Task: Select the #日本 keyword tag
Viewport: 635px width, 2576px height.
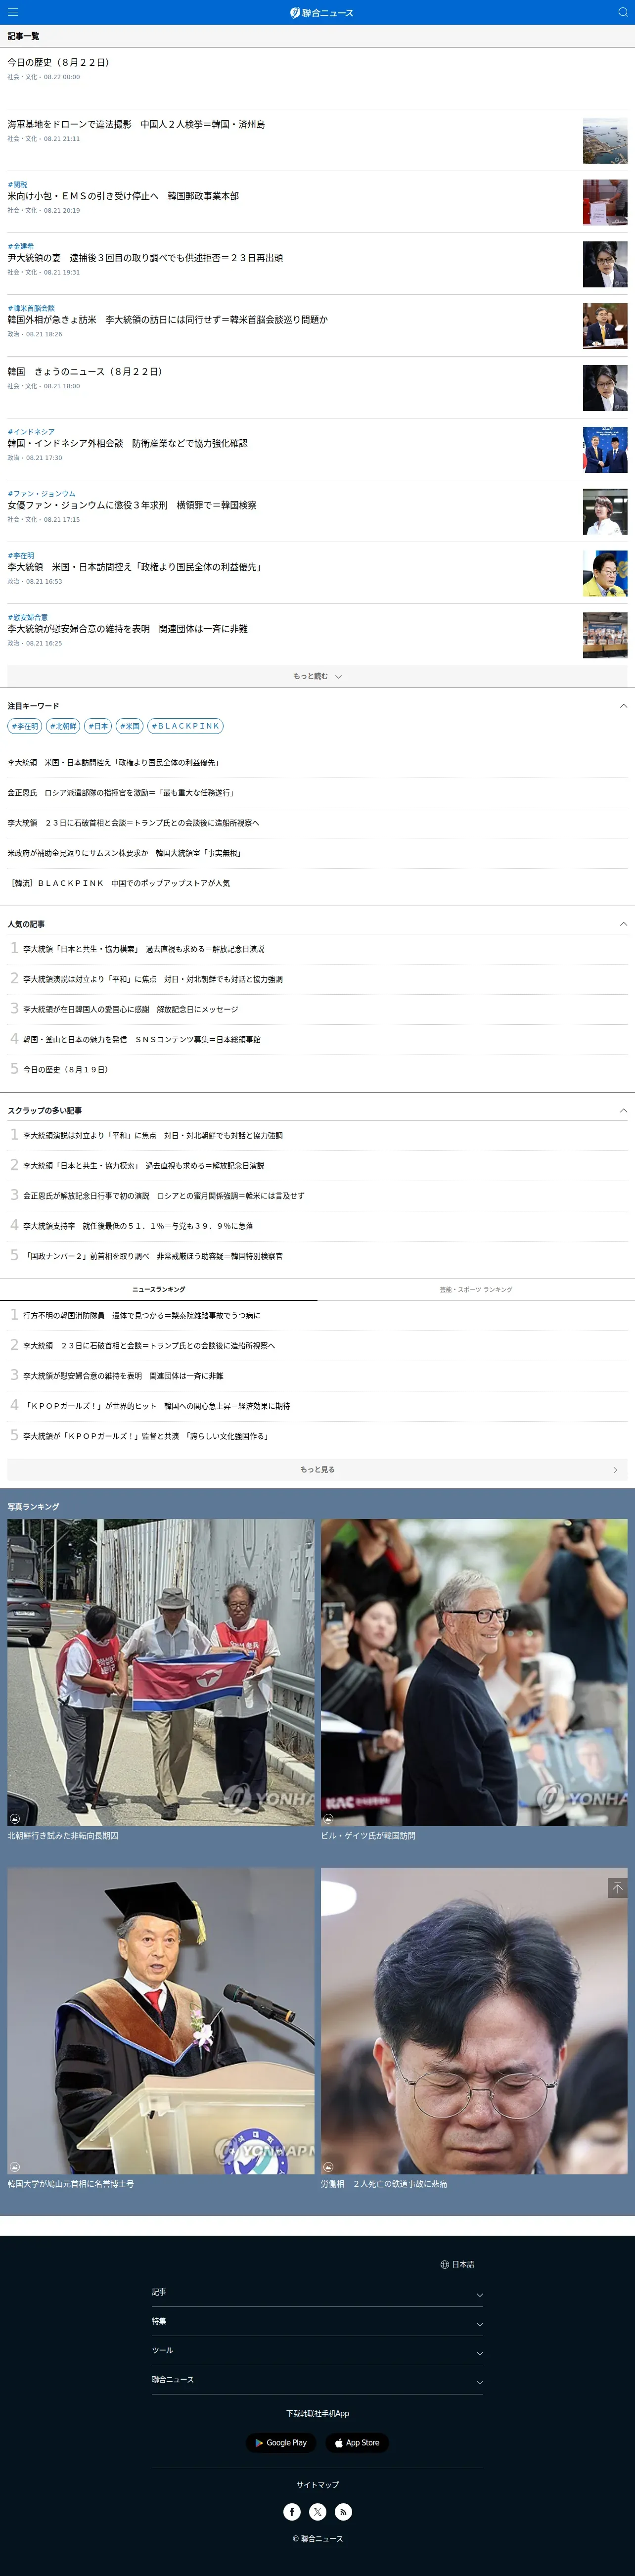Action: point(98,726)
